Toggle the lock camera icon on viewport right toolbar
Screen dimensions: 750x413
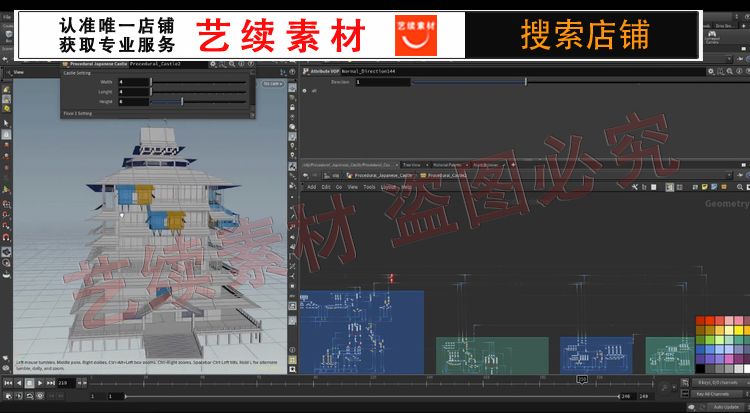coord(292,107)
